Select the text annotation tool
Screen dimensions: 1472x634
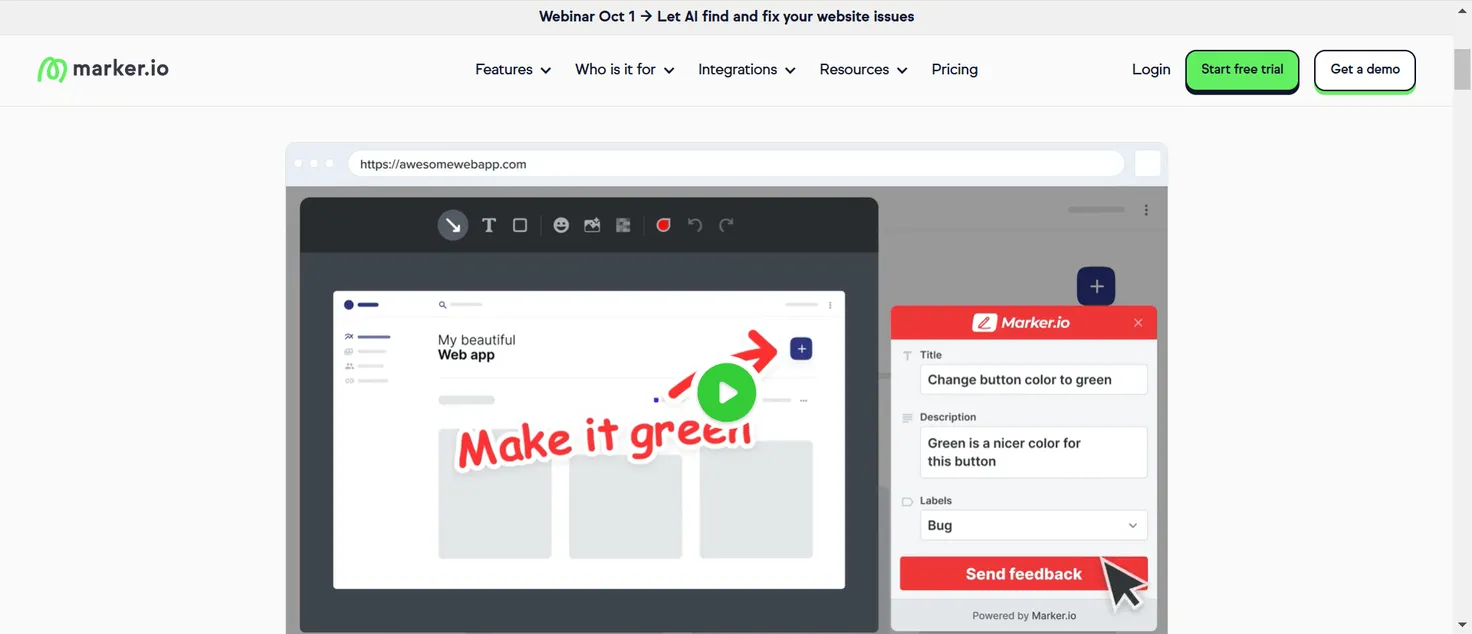coord(489,225)
